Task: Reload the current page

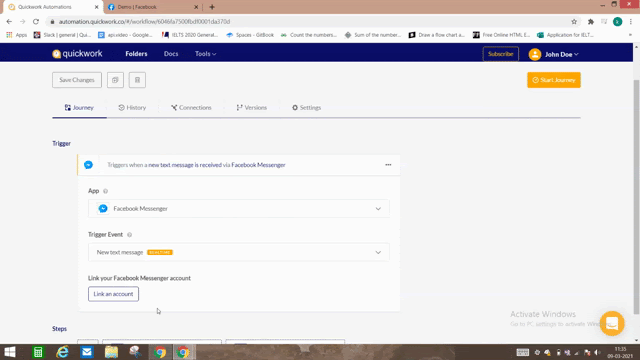Action: coord(36,22)
